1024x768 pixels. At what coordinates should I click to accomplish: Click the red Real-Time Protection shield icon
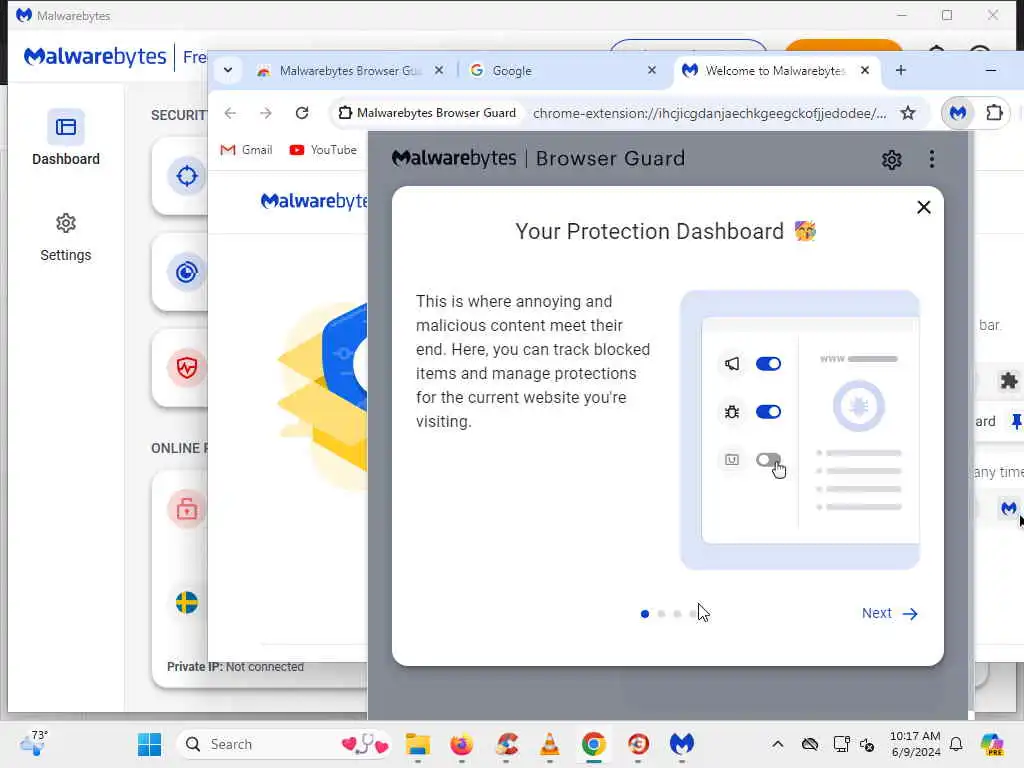[187, 367]
